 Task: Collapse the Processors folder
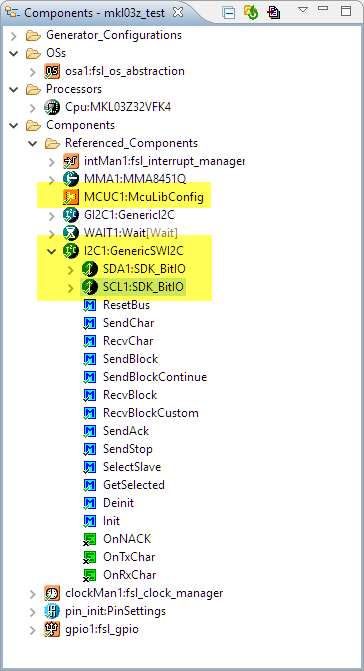coord(14,89)
